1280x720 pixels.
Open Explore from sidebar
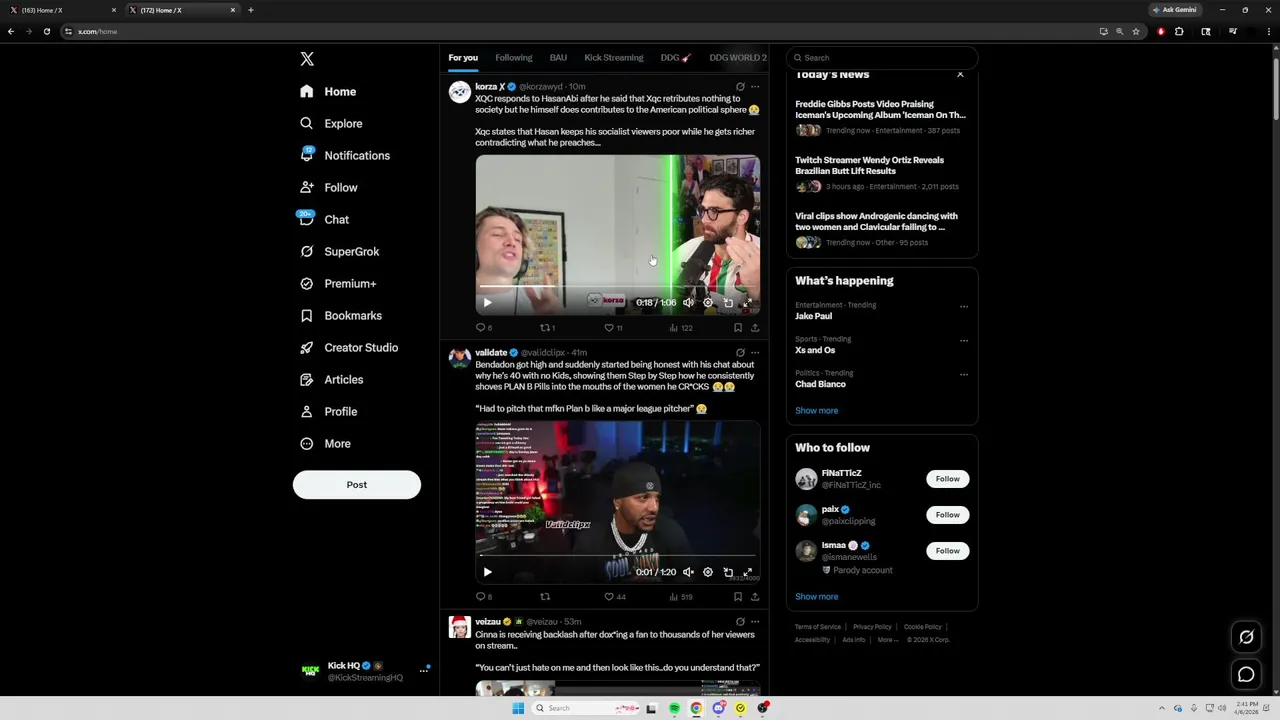[x=331, y=123]
